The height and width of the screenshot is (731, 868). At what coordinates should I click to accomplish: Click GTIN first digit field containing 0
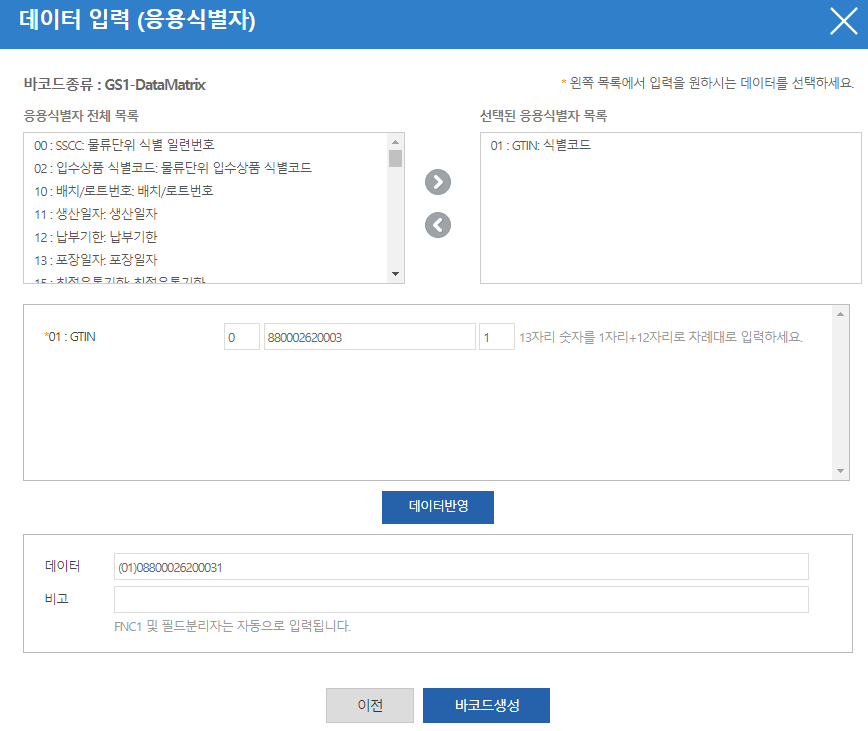click(242, 336)
